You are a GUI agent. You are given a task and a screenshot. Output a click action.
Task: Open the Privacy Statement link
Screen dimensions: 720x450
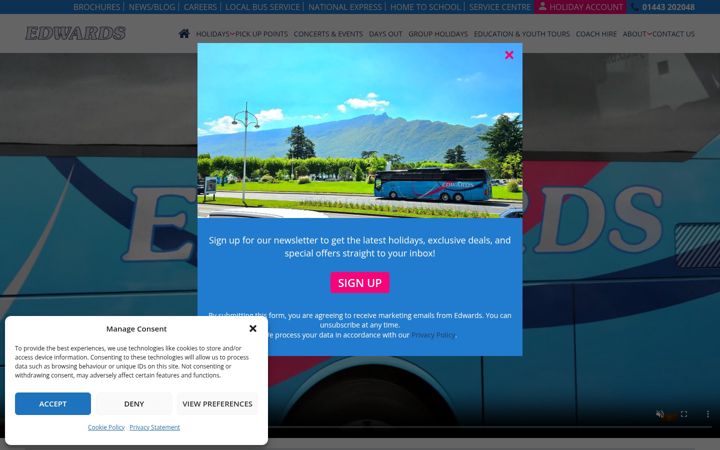coord(155,427)
